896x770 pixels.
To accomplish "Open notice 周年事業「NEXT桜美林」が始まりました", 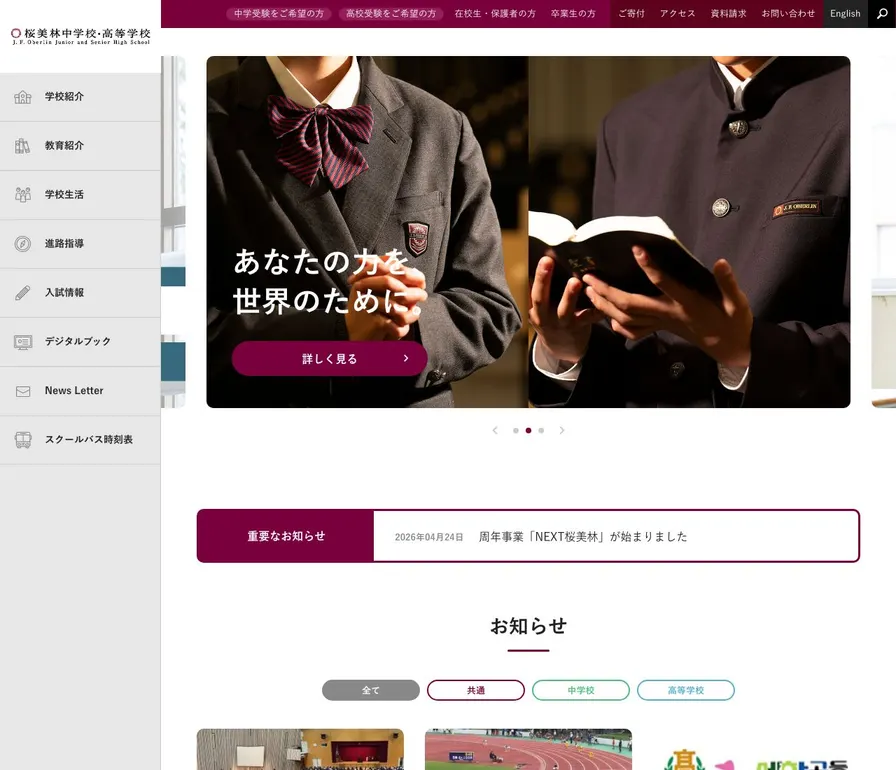I will point(583,536).
